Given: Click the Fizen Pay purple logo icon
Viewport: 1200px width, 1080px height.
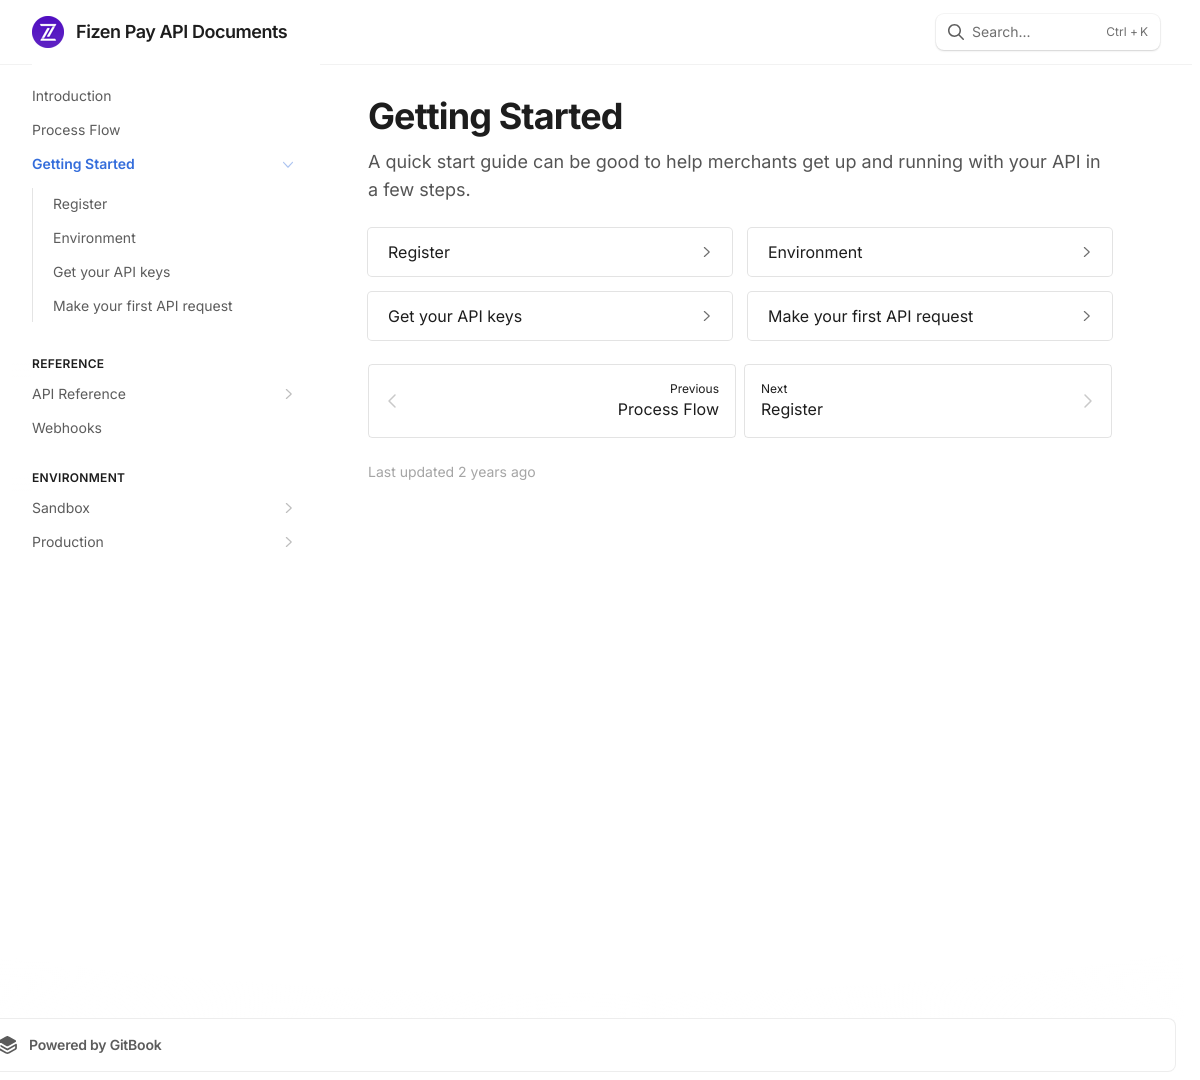Looking at the screenshot, I should 48,32.
